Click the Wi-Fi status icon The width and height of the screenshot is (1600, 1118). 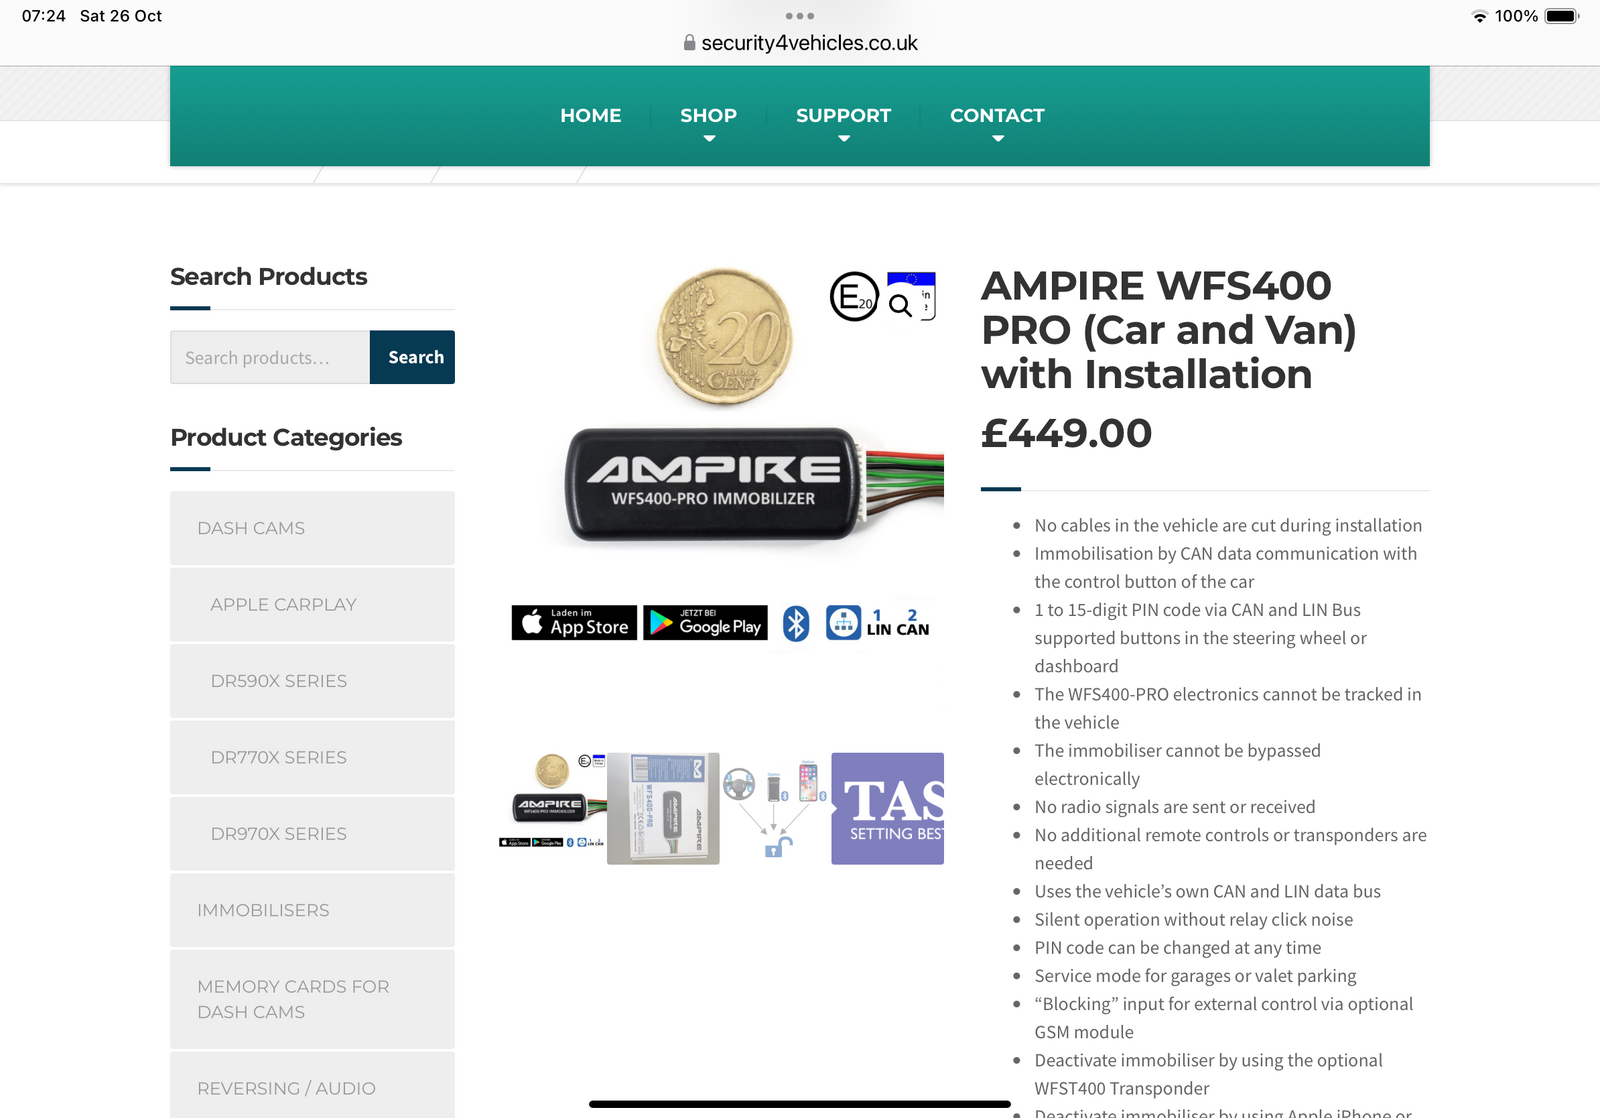[1480, 16]
